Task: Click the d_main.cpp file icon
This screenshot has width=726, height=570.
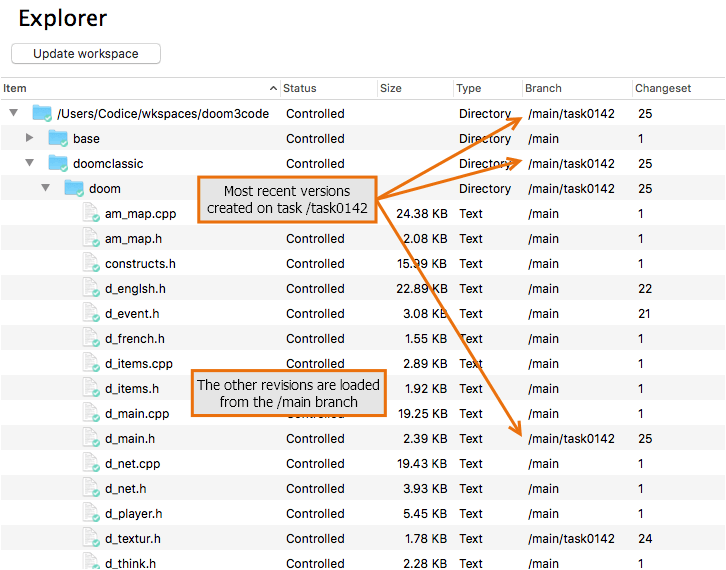Action: click(x=91, y=413)
